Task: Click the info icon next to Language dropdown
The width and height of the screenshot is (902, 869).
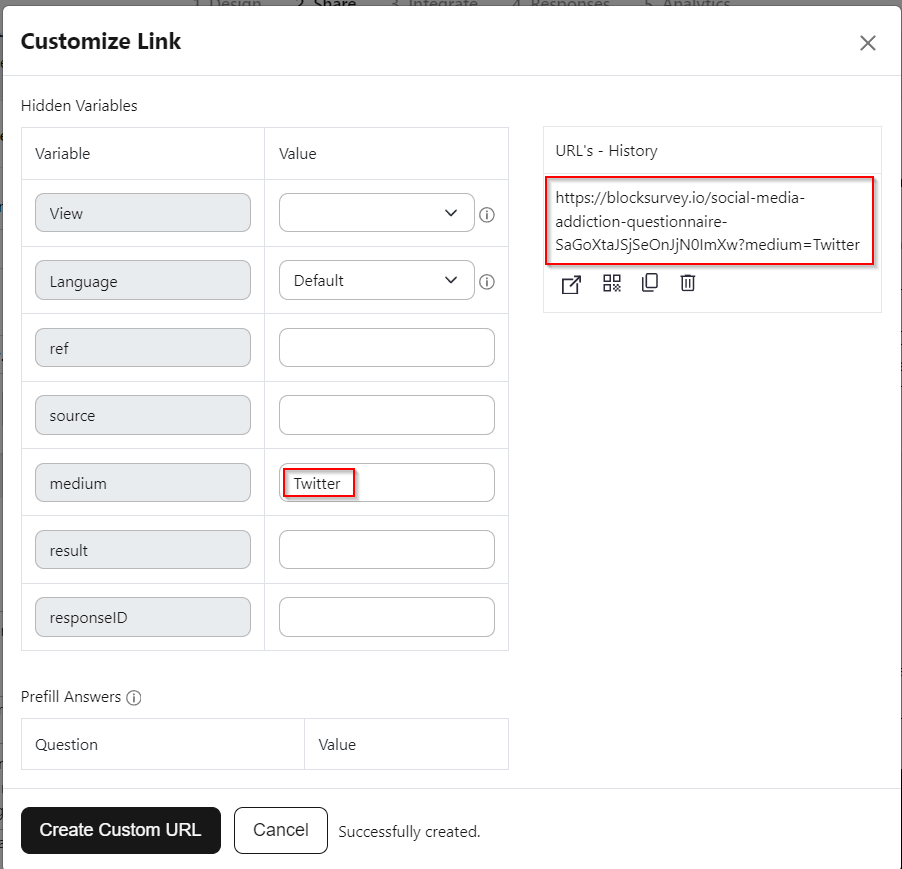Action: click(x=487, y=282)
